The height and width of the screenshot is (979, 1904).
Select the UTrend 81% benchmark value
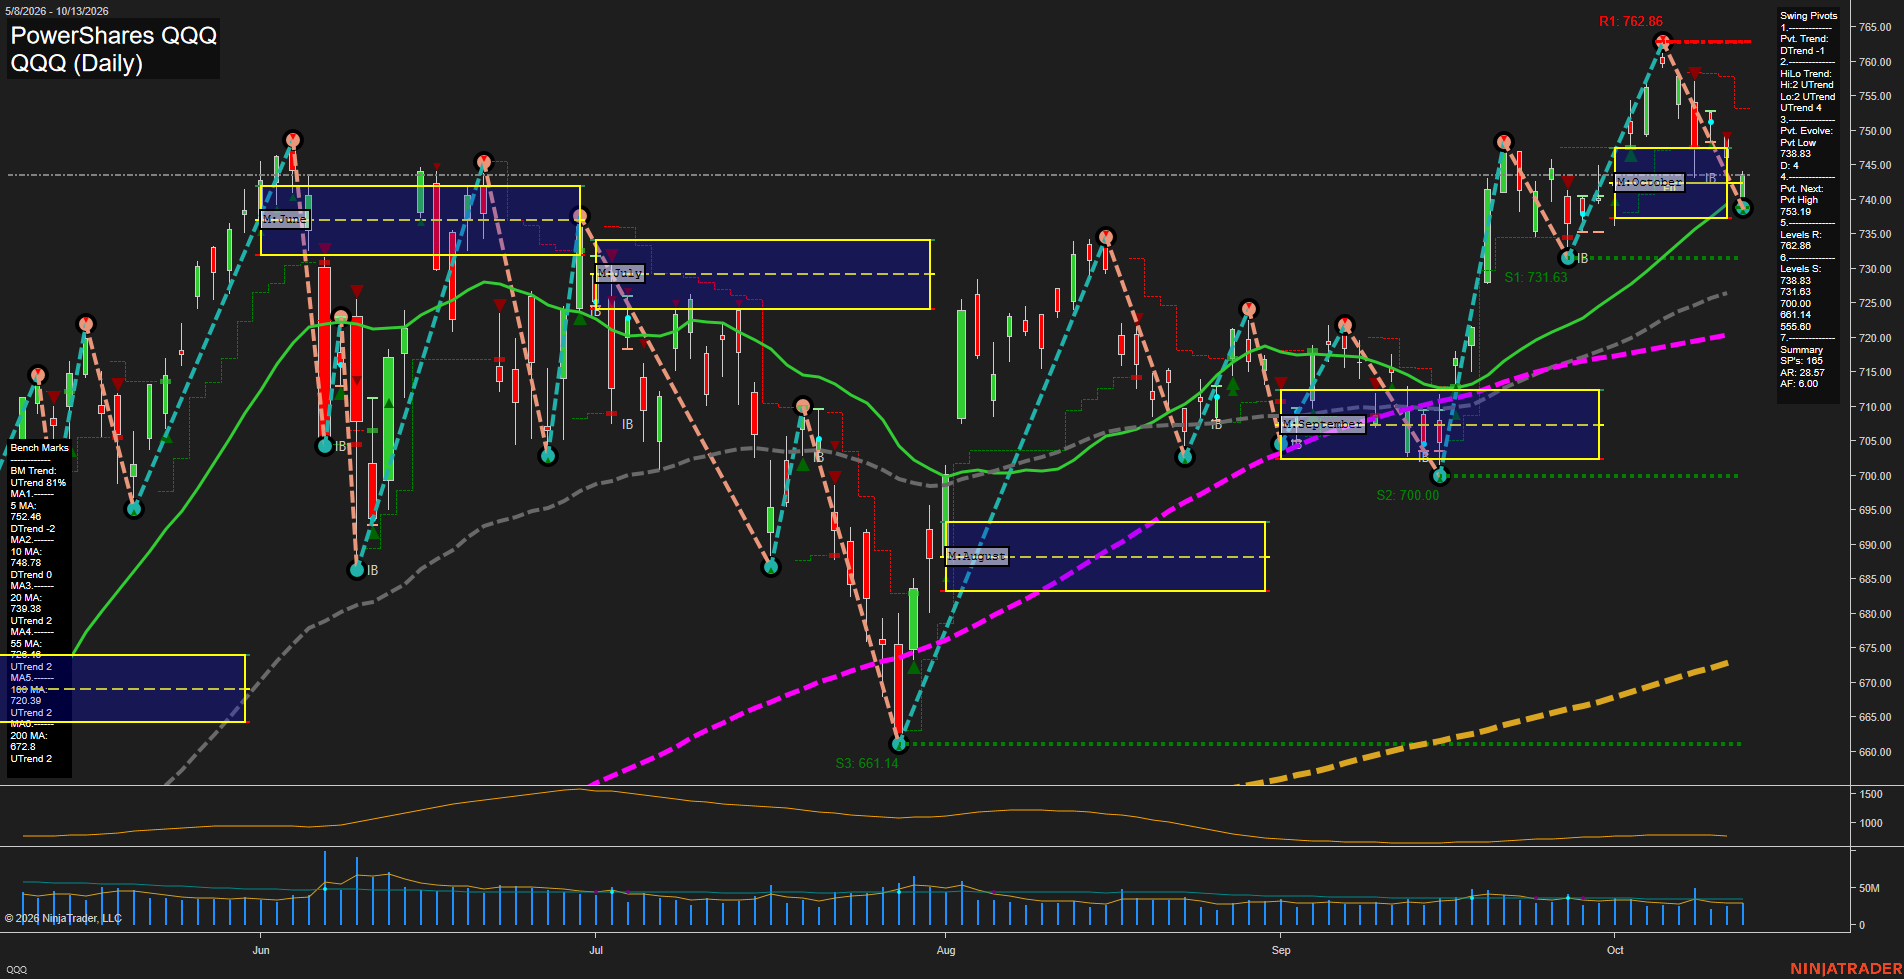click(38, 483)
